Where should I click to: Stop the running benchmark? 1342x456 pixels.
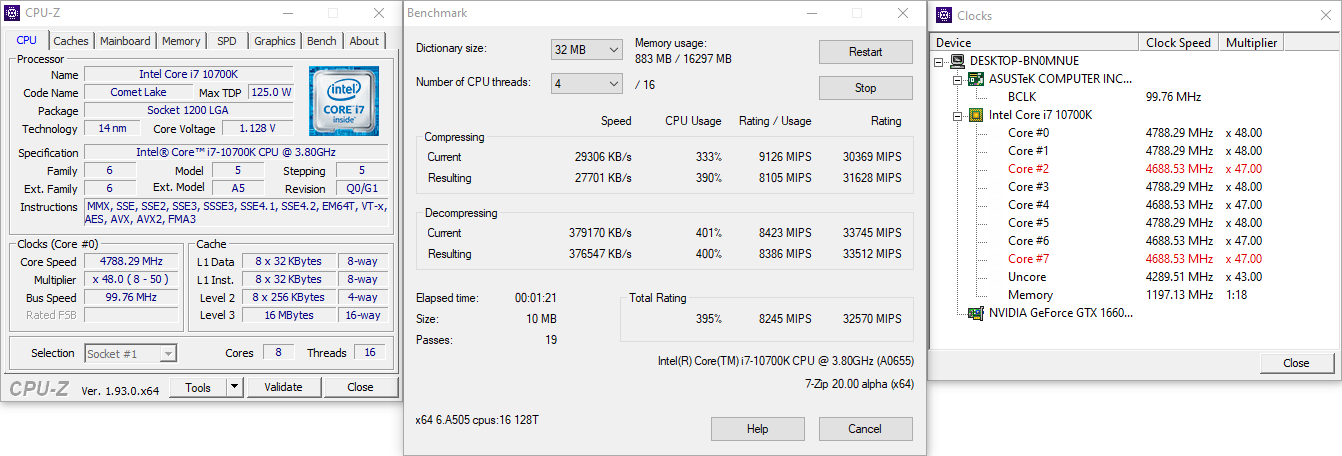point(865,88)
